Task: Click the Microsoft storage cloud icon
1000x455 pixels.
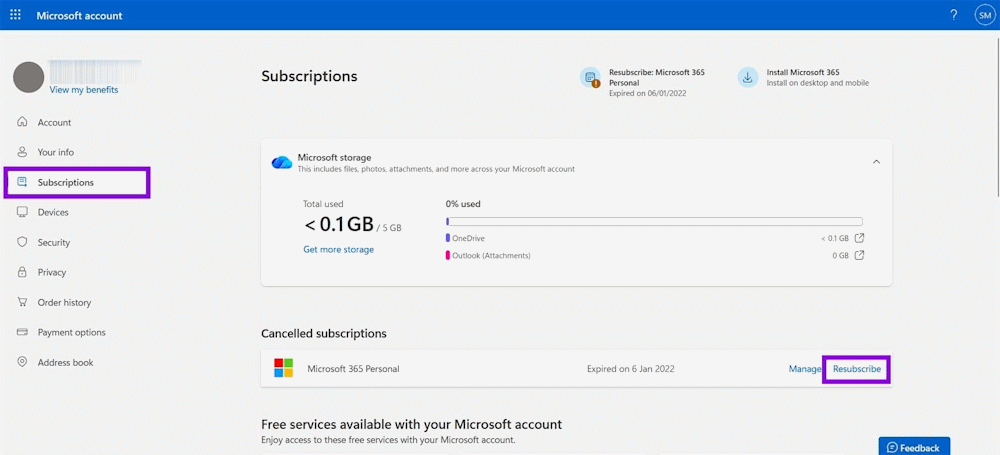Action: [x=281, y=162]
